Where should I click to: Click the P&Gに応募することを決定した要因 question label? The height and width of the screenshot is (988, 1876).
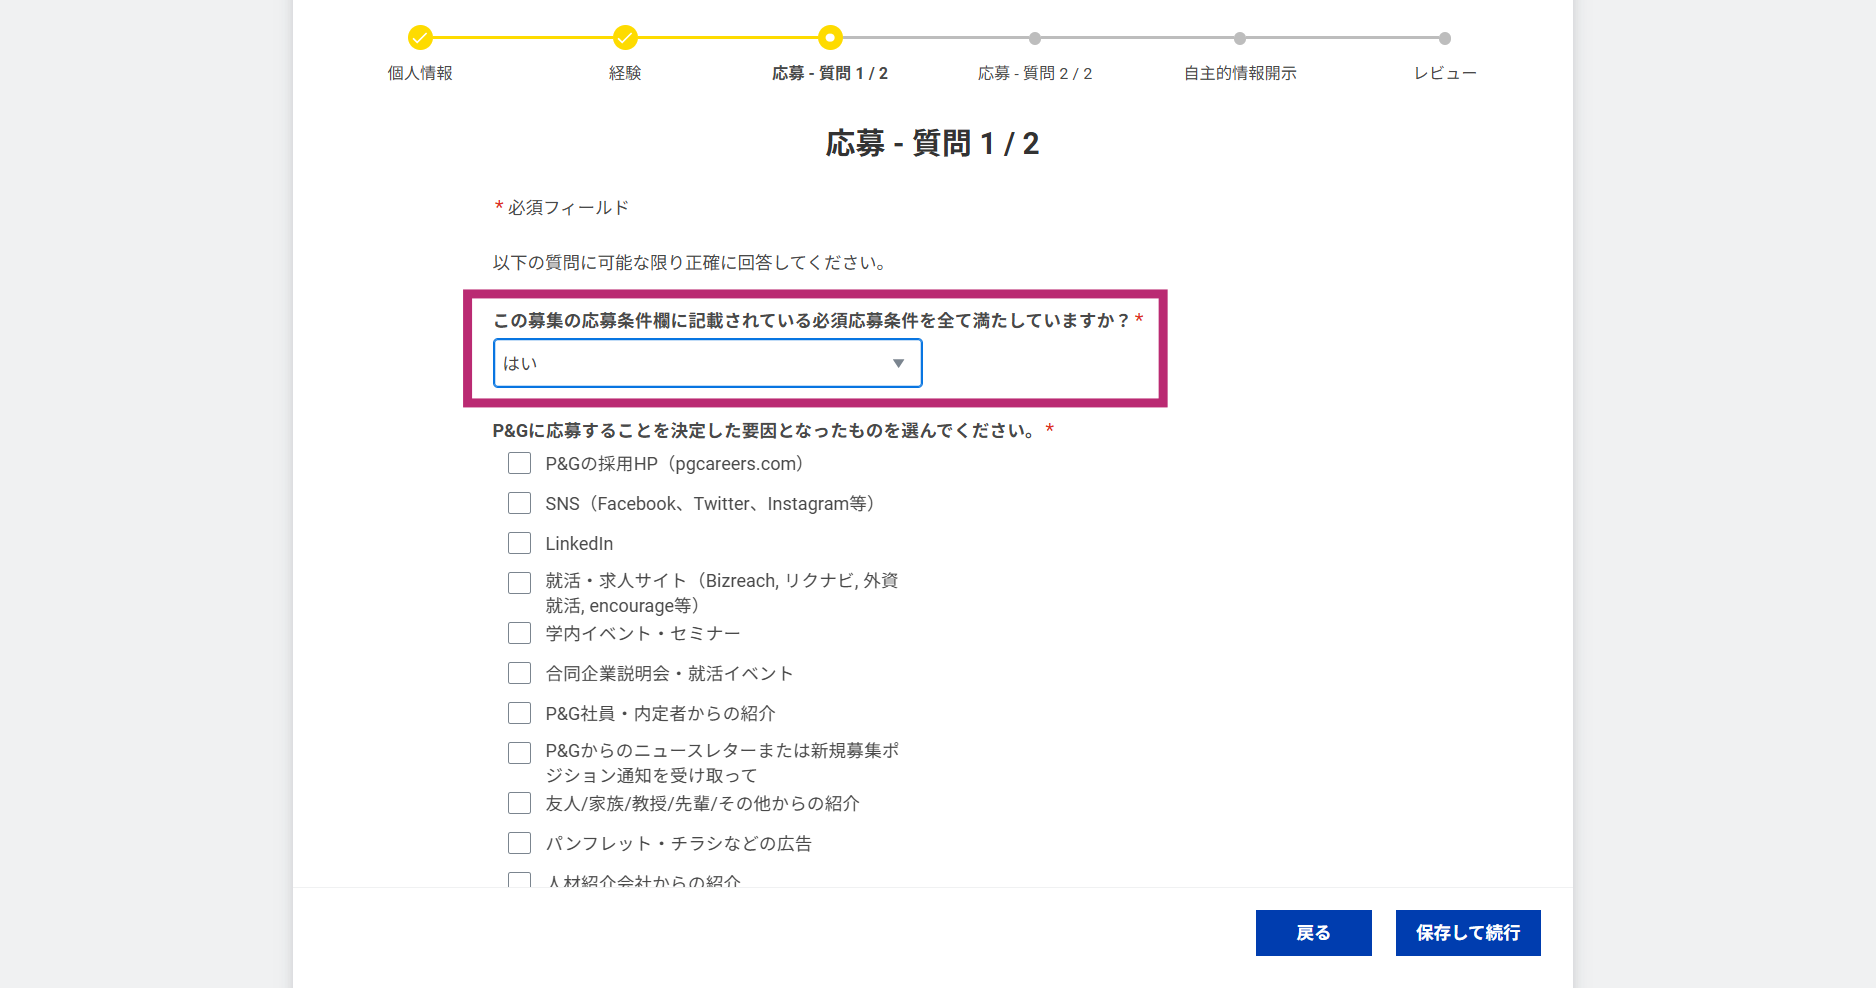[x=766, y=431]
